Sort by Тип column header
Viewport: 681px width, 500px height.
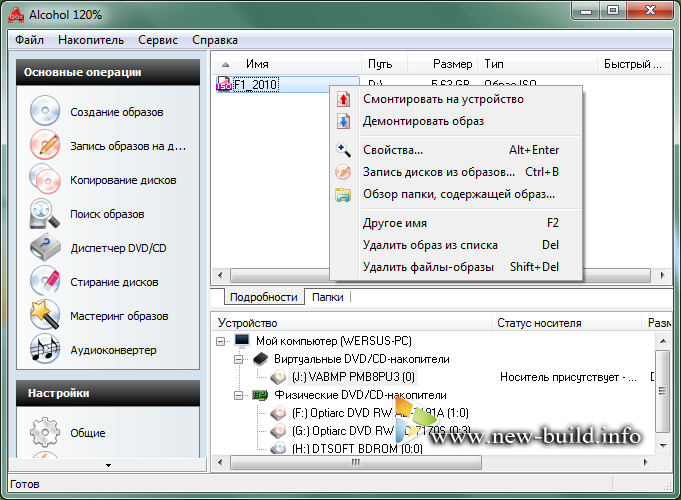pos(538,64)
